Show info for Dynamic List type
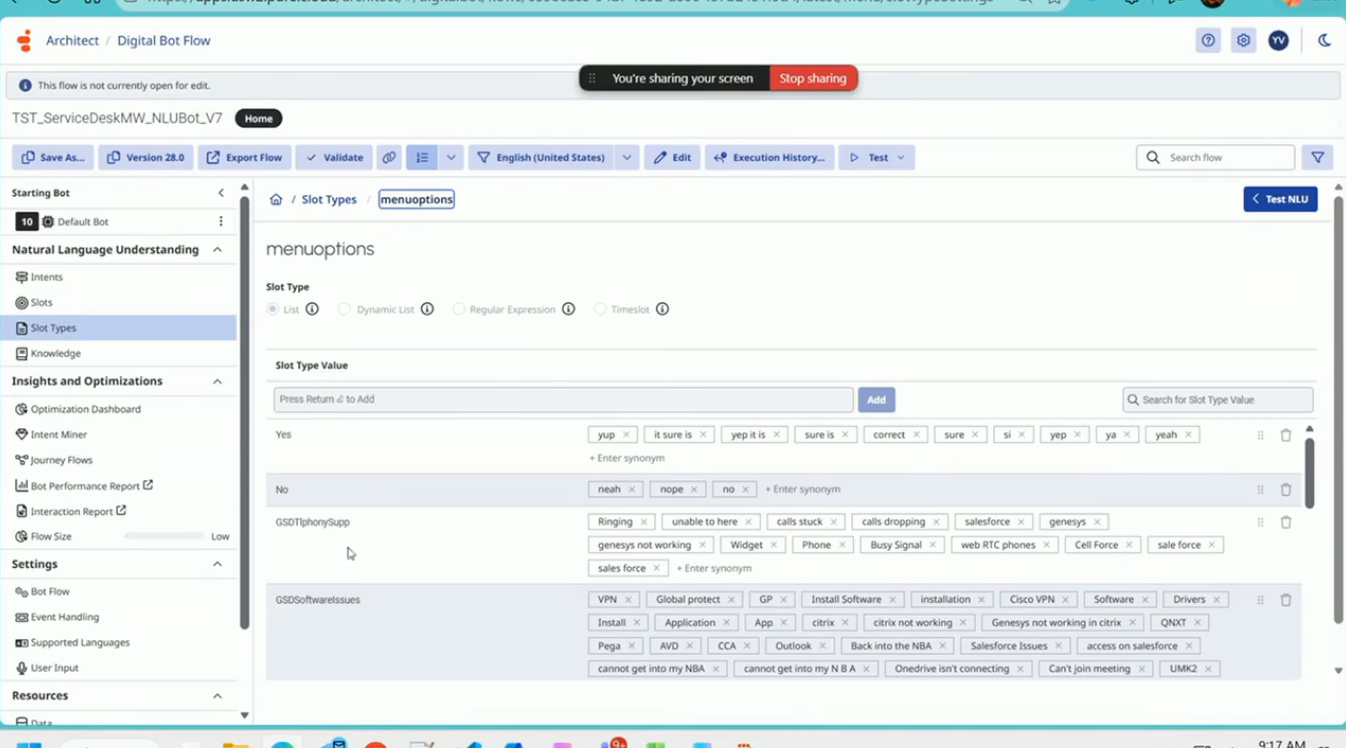The width and height of the screenshot is (1346, 748). tap(427, 309)
